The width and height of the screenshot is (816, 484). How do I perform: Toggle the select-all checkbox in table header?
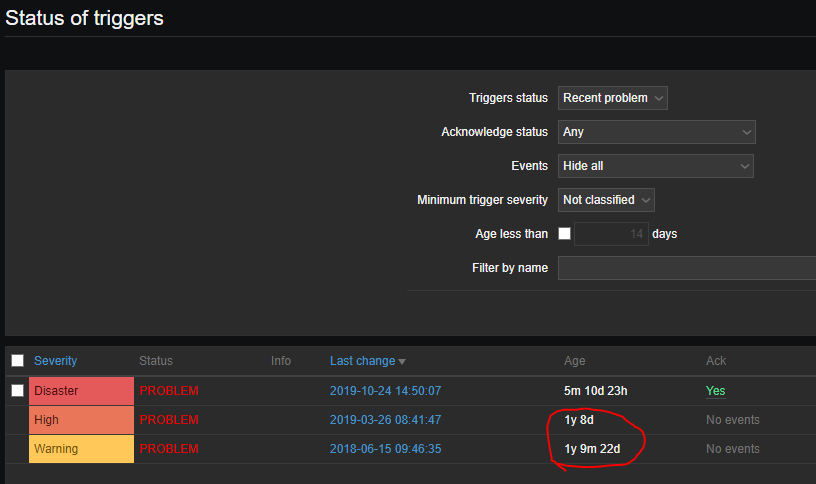(x=18, y=361)
